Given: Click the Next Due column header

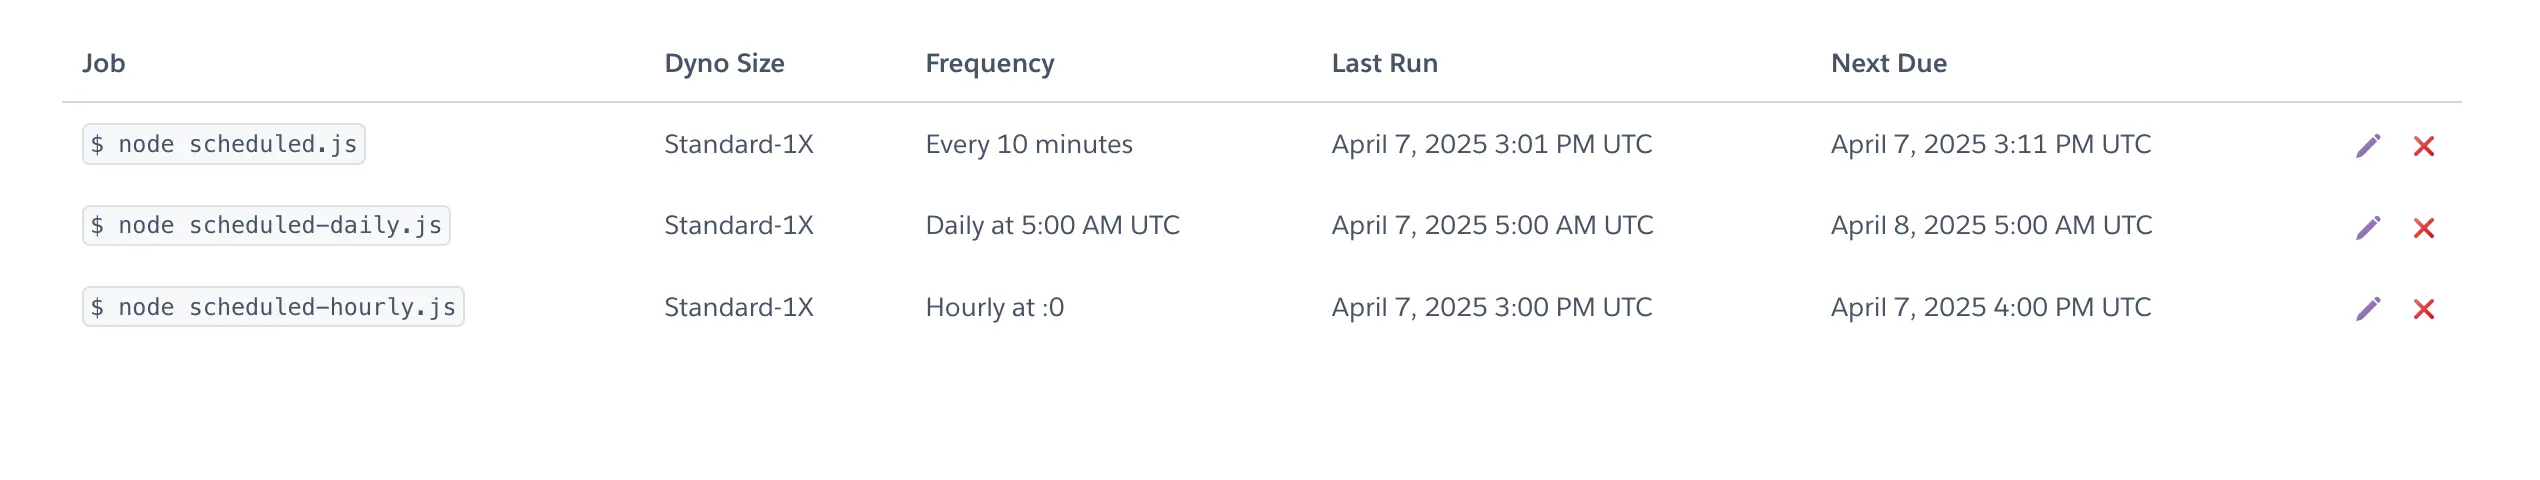Looking at the screenshot, I should (1888, 63).
